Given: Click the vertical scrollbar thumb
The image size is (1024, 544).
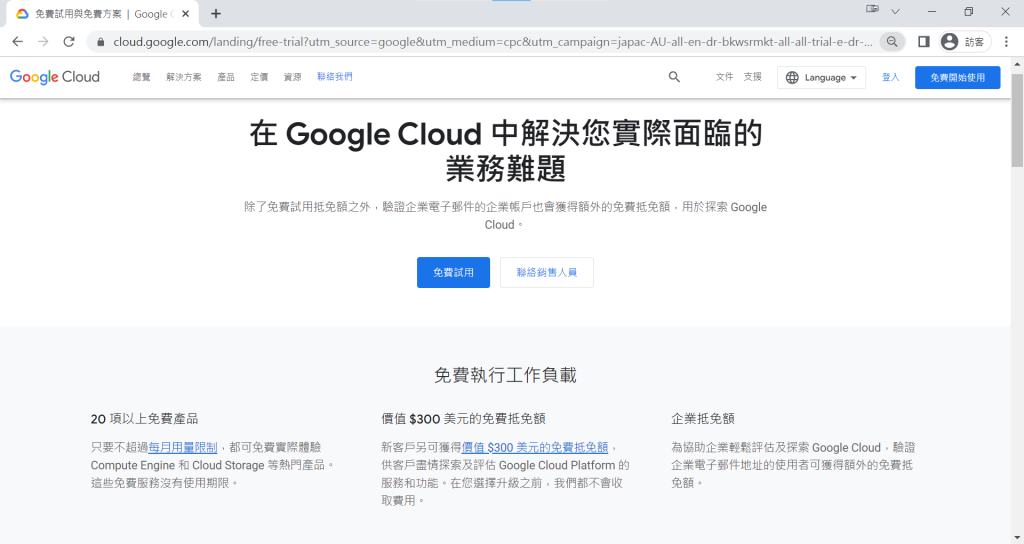Looking at the screenshot, I should pos(1017,120).
